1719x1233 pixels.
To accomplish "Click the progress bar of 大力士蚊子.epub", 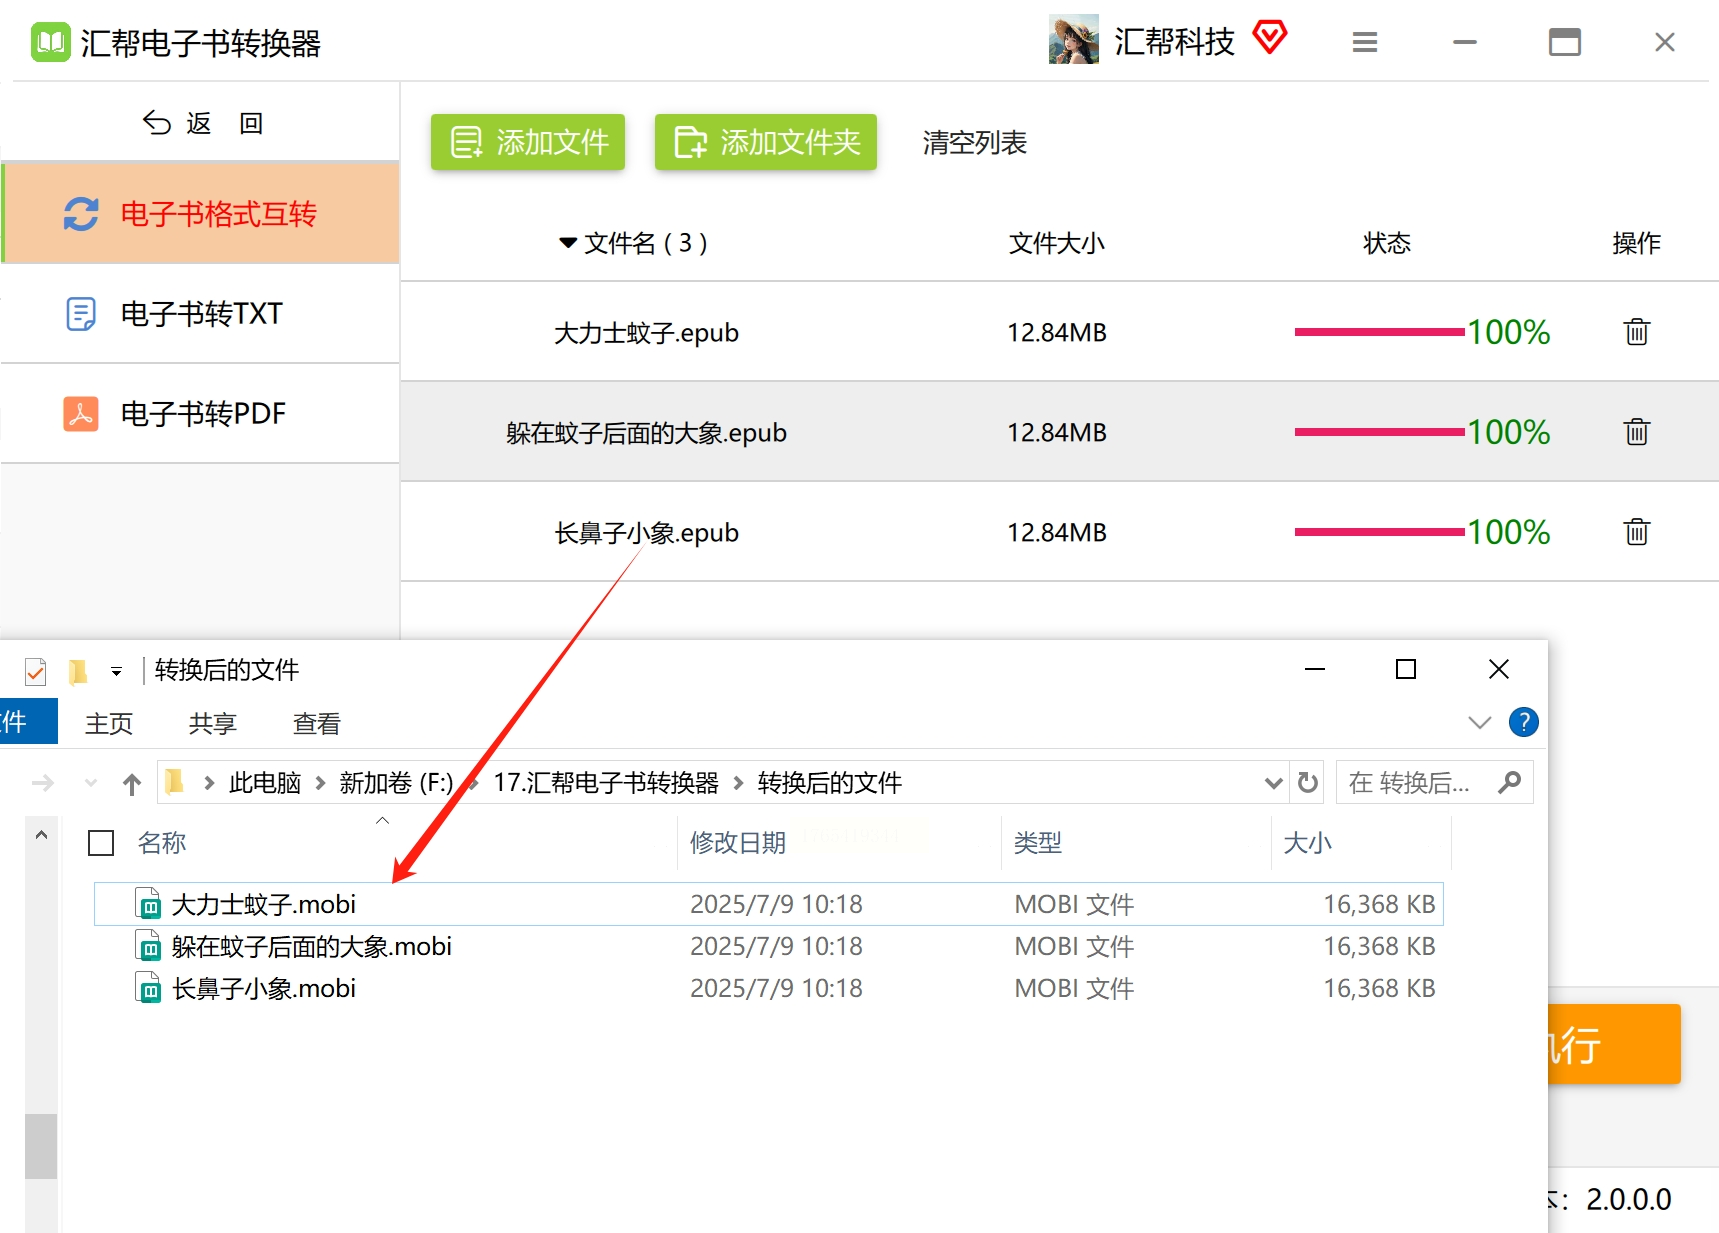I will [x=1379, y=332].
